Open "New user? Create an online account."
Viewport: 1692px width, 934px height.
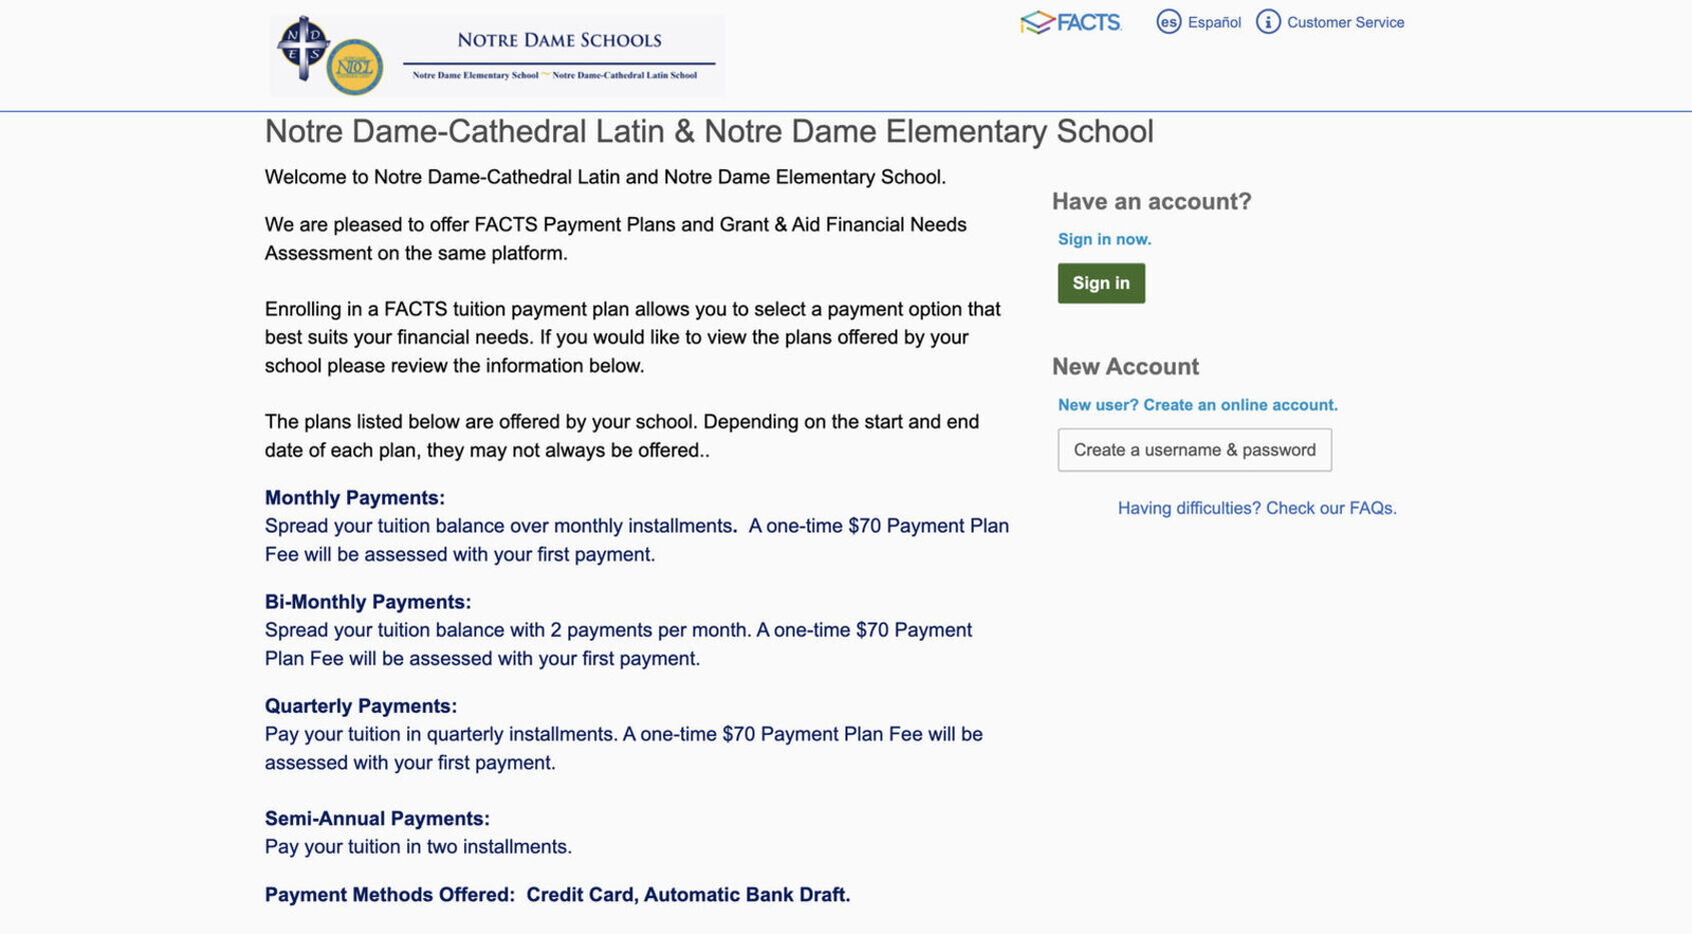point(1197,404)
